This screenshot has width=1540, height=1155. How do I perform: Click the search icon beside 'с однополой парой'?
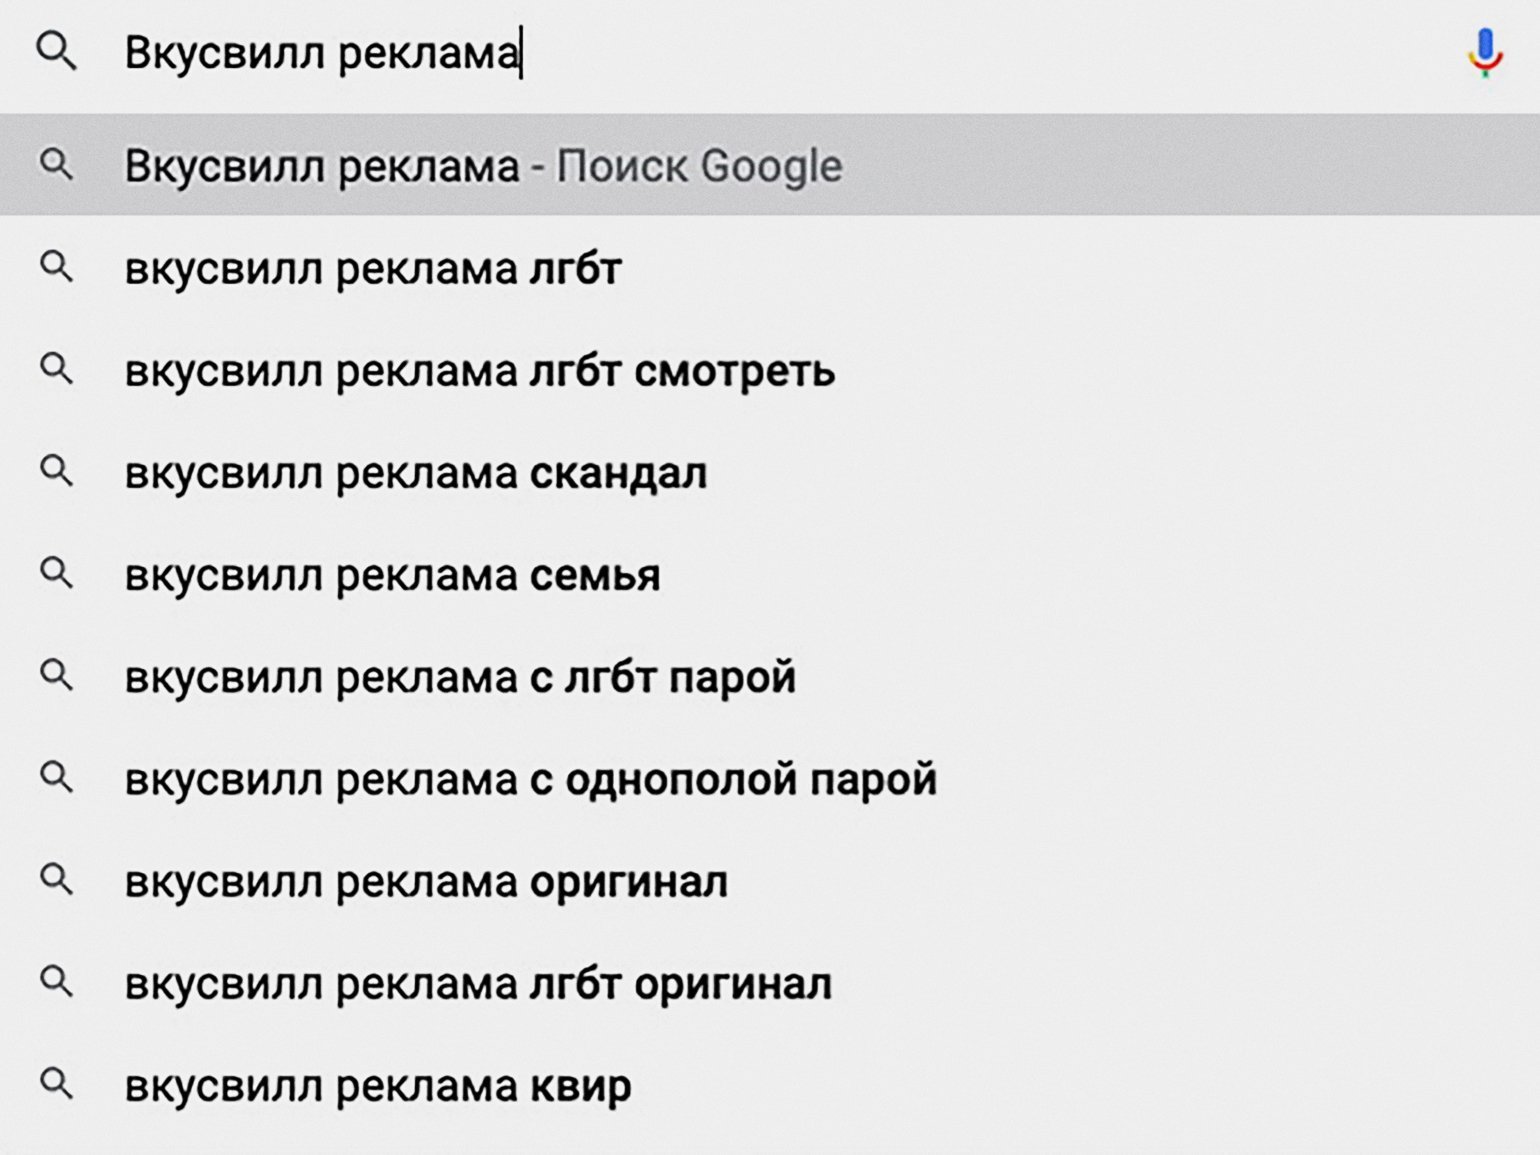point(56,777)
